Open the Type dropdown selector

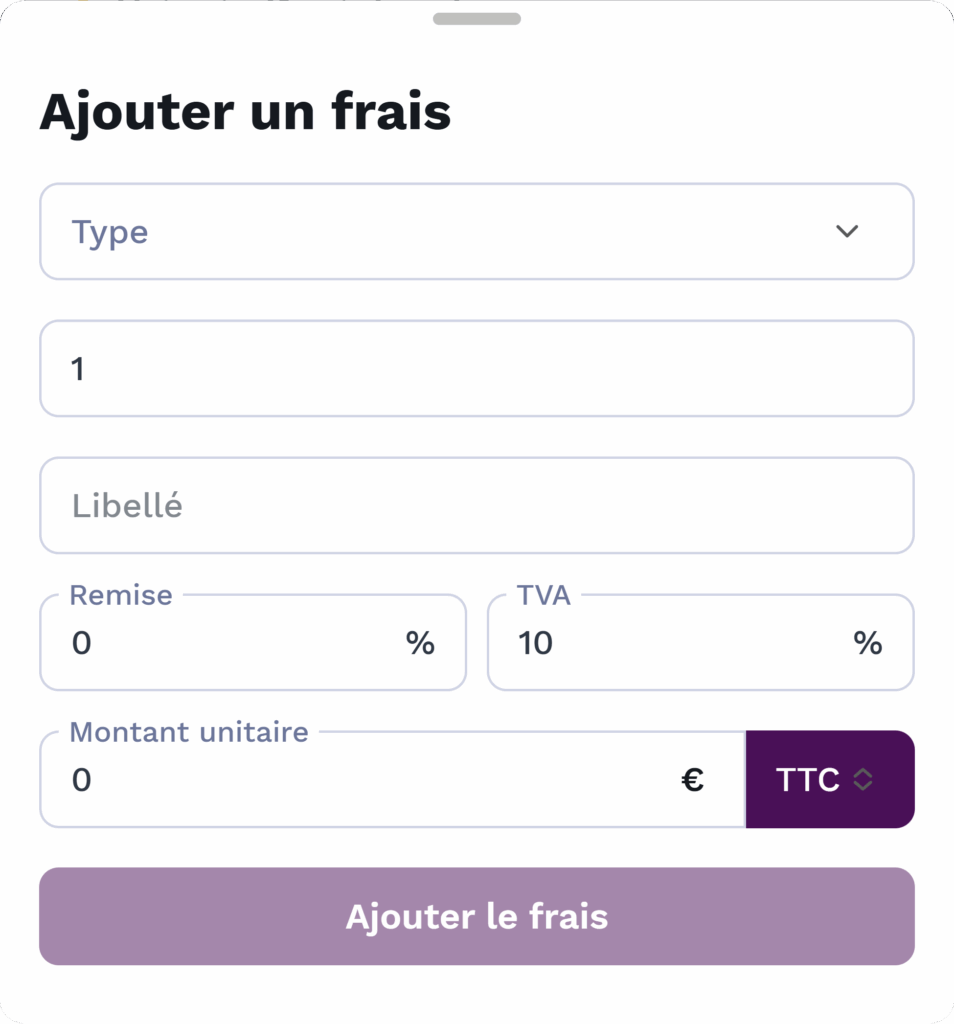coord(476,232)
